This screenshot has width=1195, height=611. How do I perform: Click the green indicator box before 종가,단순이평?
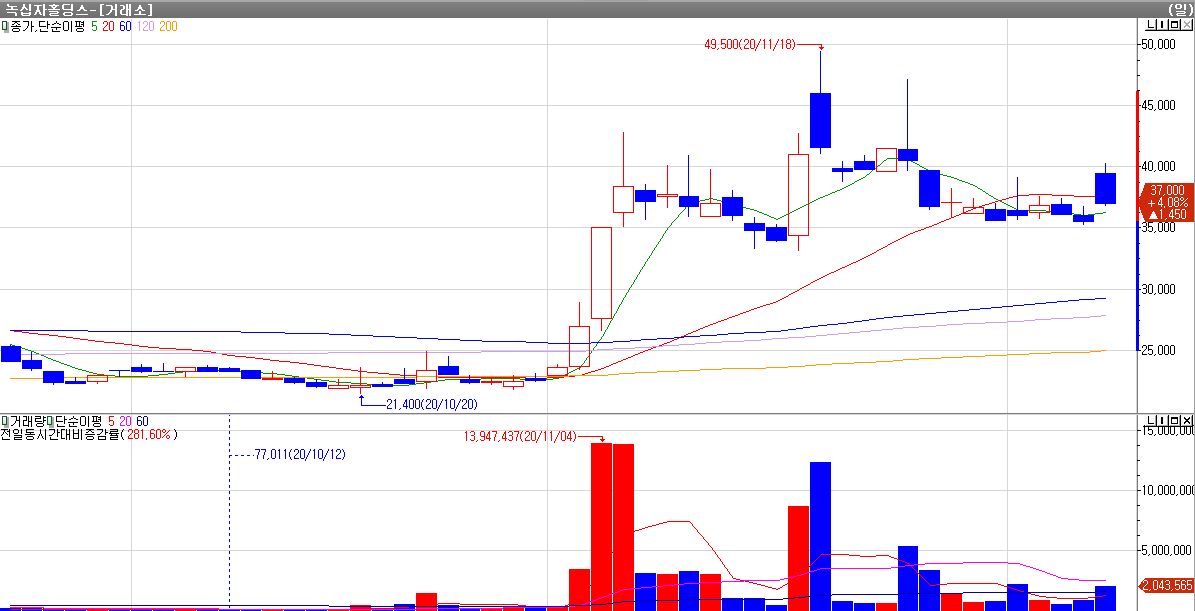[x=5, y=25]
